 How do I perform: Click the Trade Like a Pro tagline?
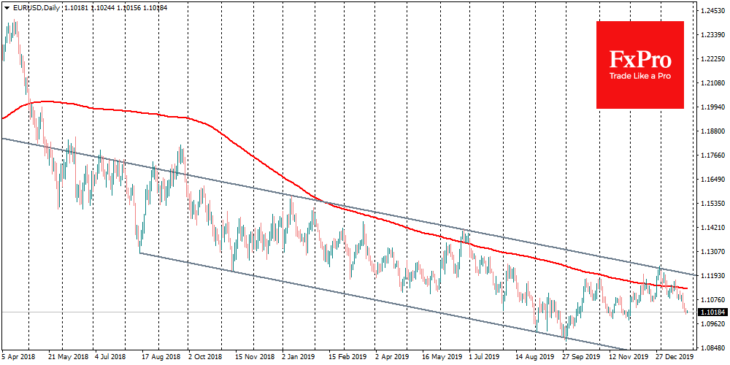pyautogui.click(x=640, y=76)
